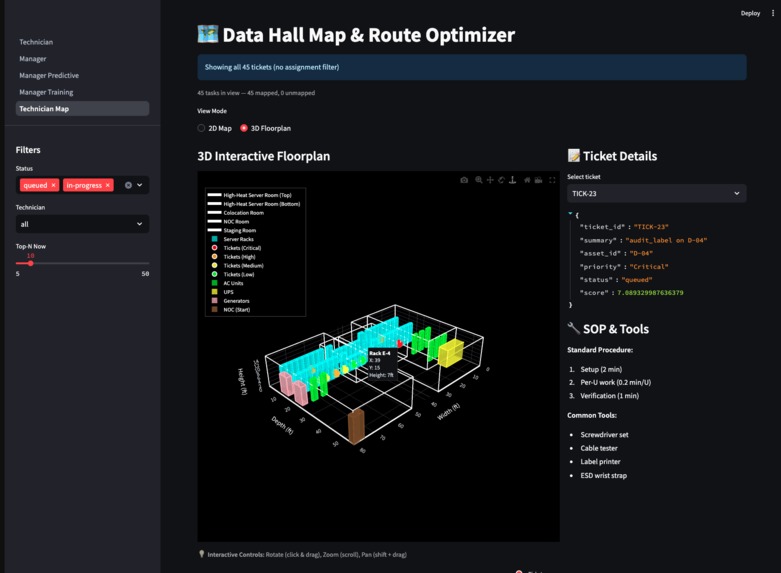This screenshot has height=573, width=781.
Task: Open the three-dot main menu
Action: pos(773,13)
